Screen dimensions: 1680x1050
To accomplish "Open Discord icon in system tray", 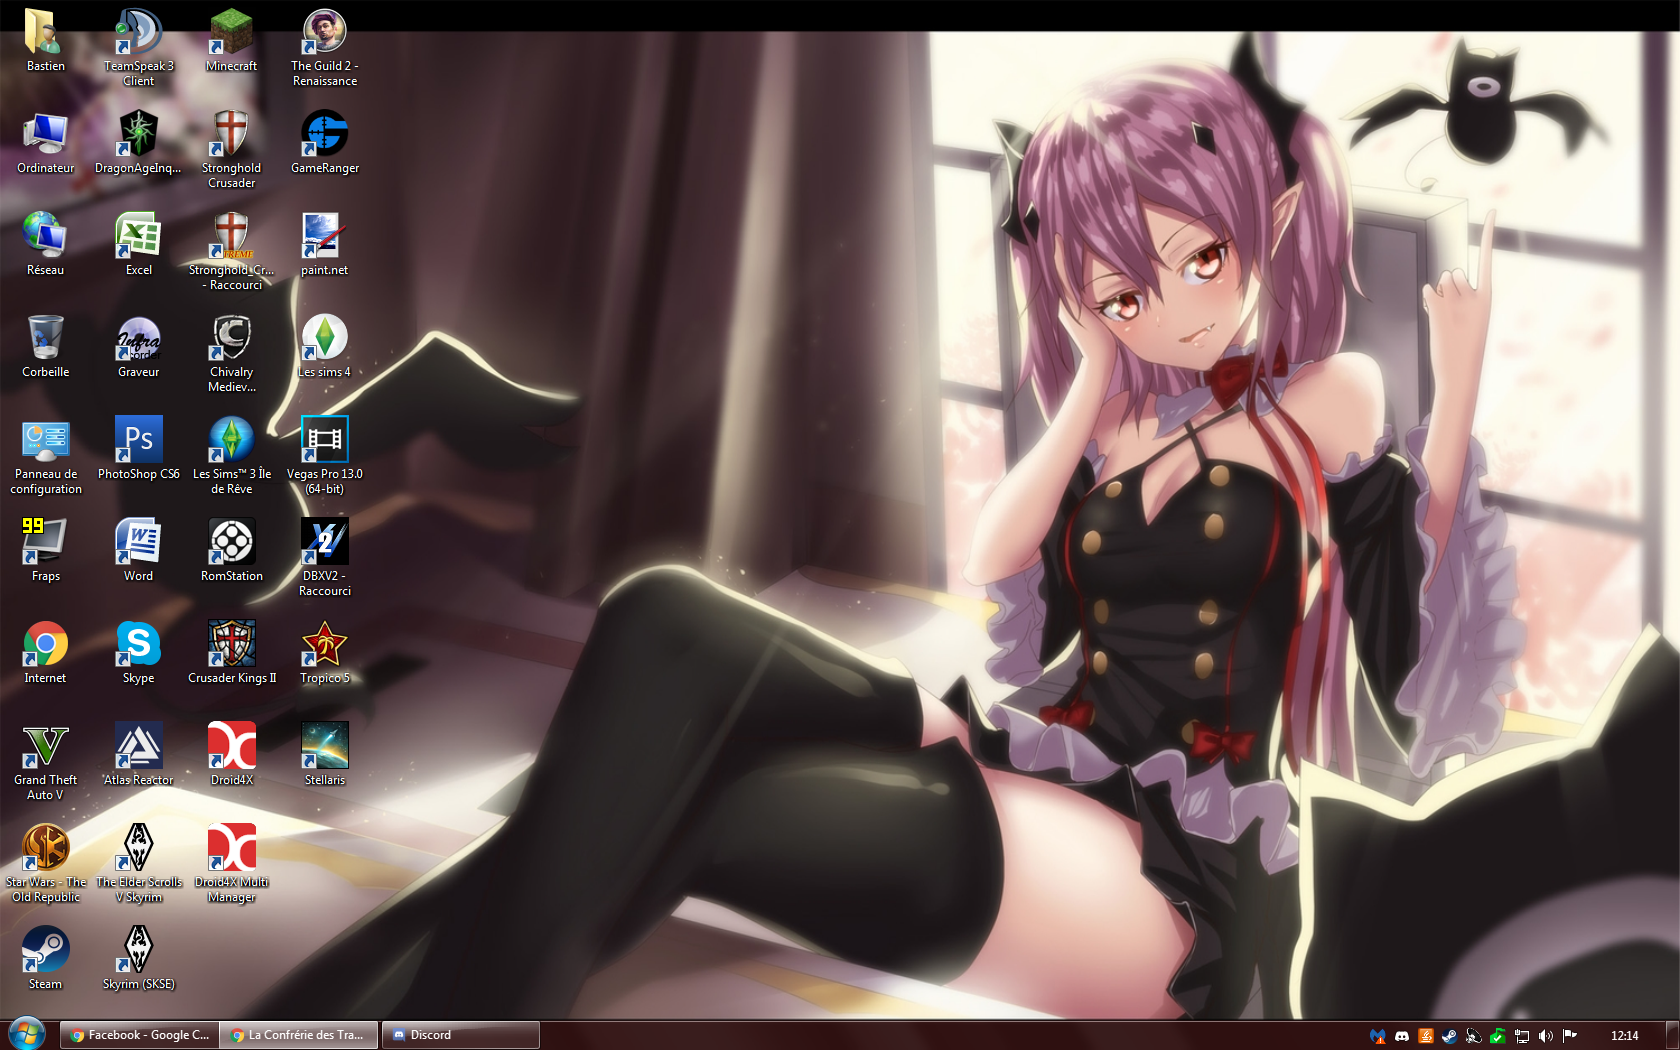I will tap(1402, 1036).
